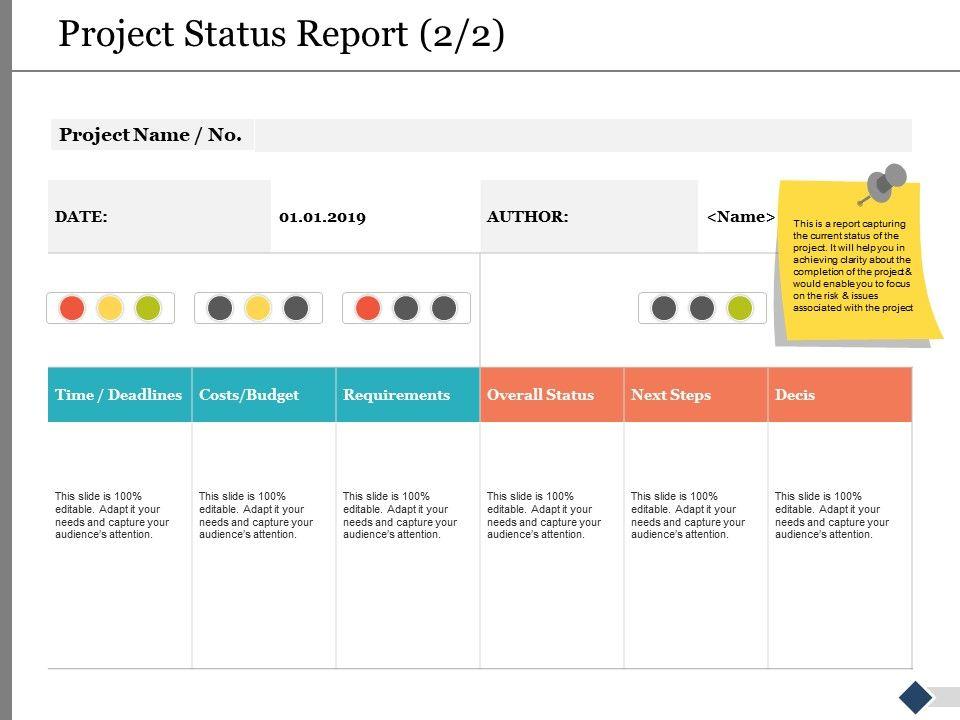Click the date value 01.01.2019
Screen dimensions: 960x720
[322, 216]
